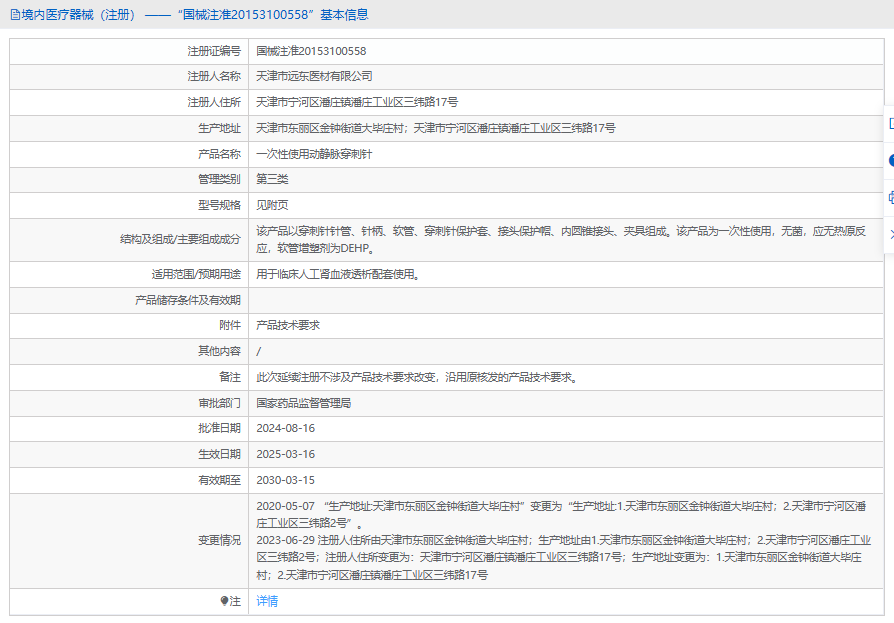Image resolution: width=894 pixels, height=623 pixels.
Task: Click the 其他内容 label
Action: coord(220,351)
